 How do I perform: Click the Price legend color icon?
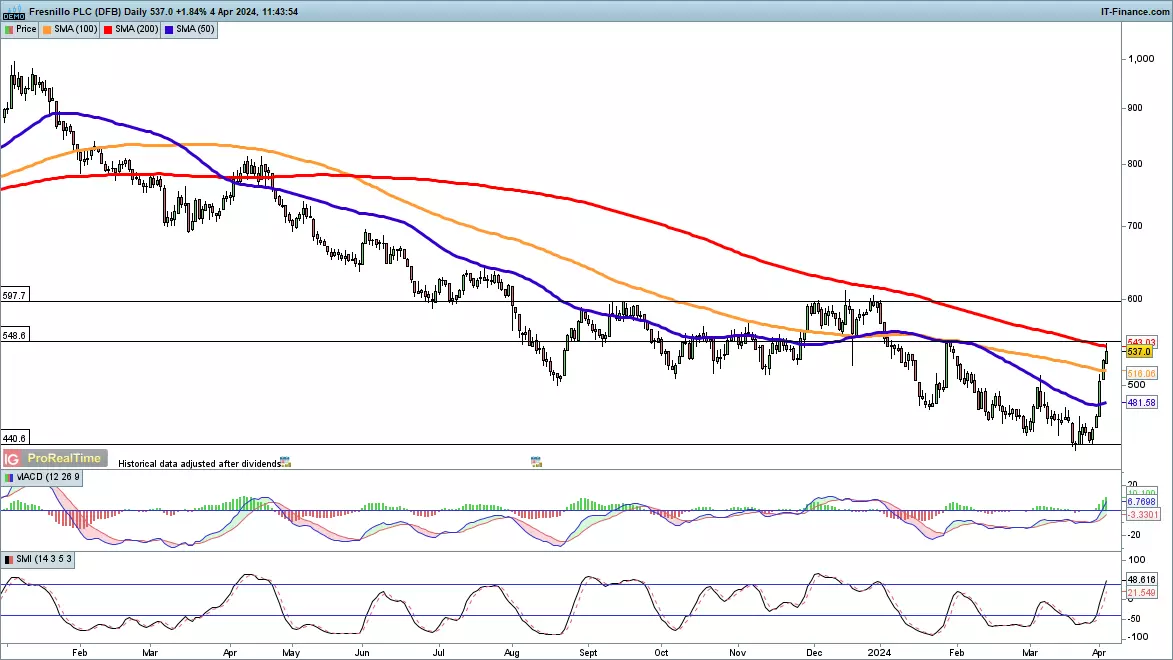[8, 29]
